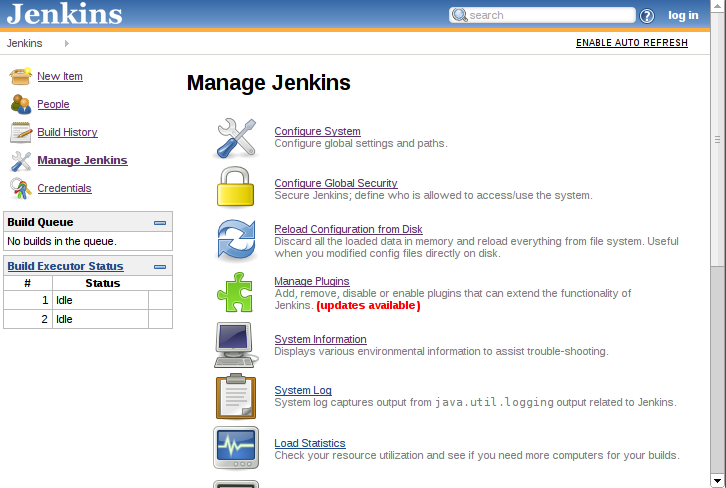
Task: Click the Idle status of executor 1
Action: click(64, 300)
